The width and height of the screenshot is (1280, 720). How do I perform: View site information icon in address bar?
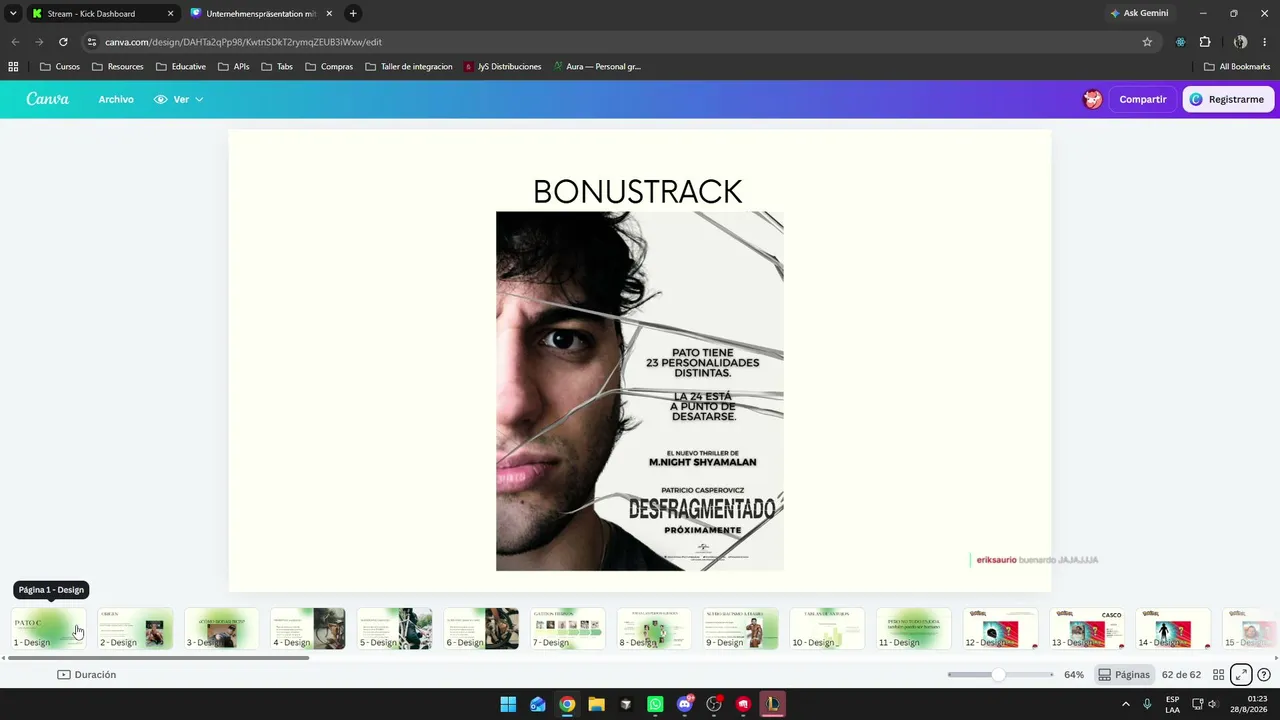click(x=92, y=42)
